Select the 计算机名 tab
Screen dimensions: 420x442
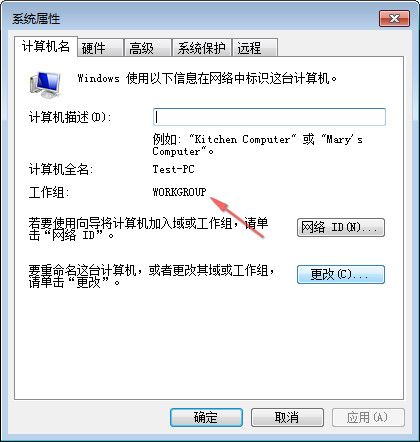point(46,47)
